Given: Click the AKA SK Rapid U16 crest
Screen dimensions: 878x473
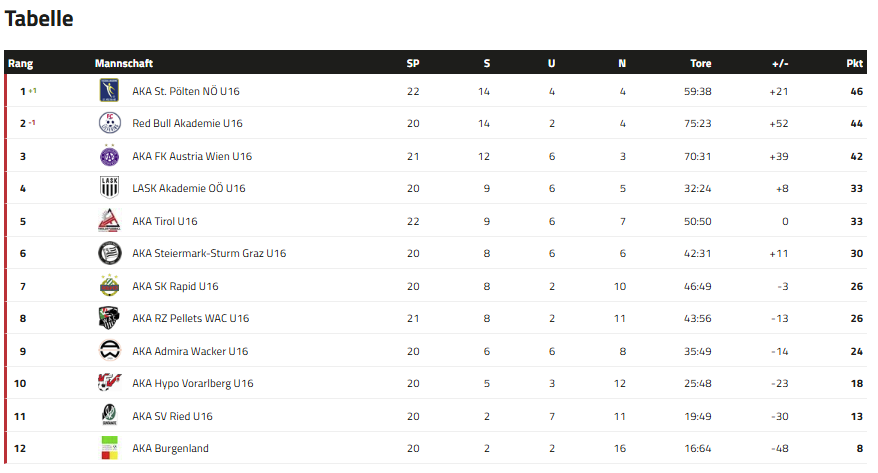Looking at the screenshot, I should 109,286.
